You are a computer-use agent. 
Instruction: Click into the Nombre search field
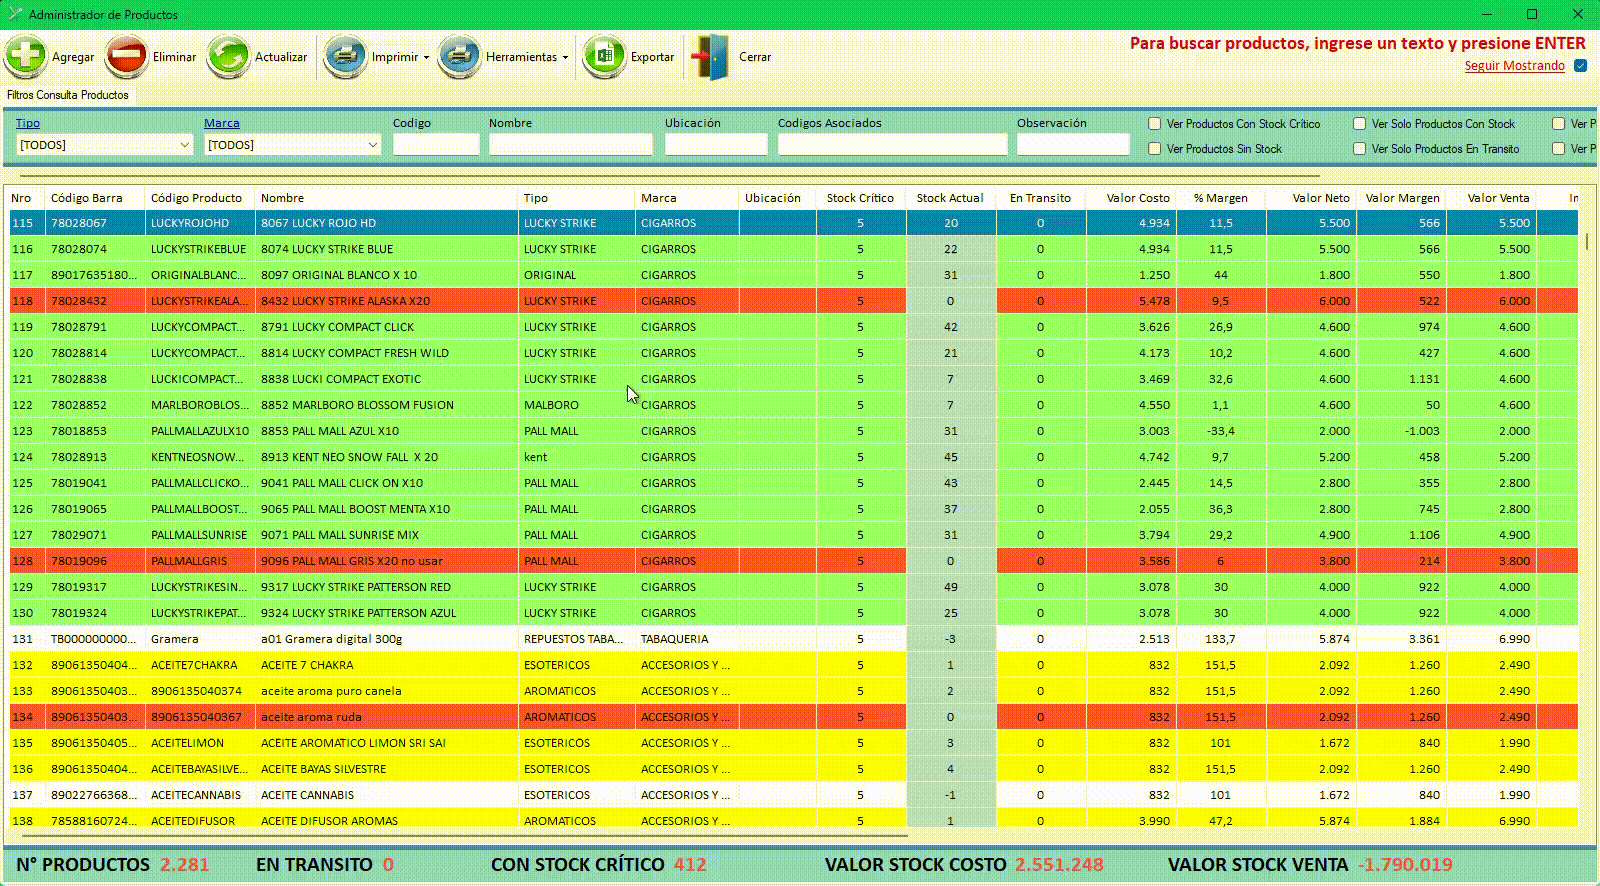pos(570,145)
